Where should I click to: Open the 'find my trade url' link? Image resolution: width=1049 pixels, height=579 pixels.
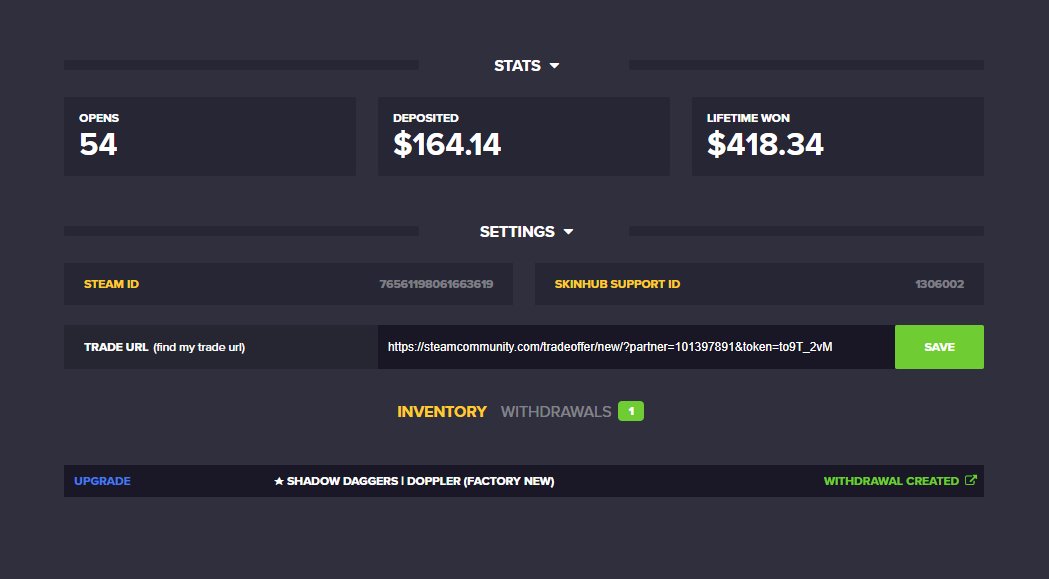click(x=199, y=347)
